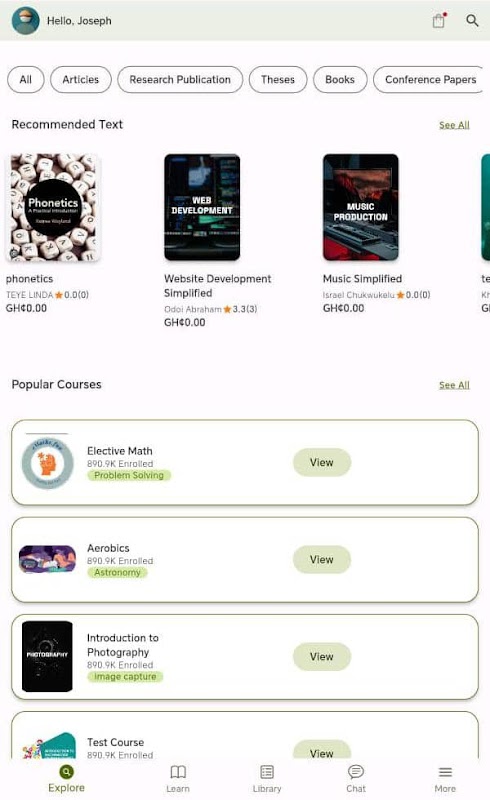490x800 pixels.
Task: Select the Theses filter chip
Action: click(278, 80)
